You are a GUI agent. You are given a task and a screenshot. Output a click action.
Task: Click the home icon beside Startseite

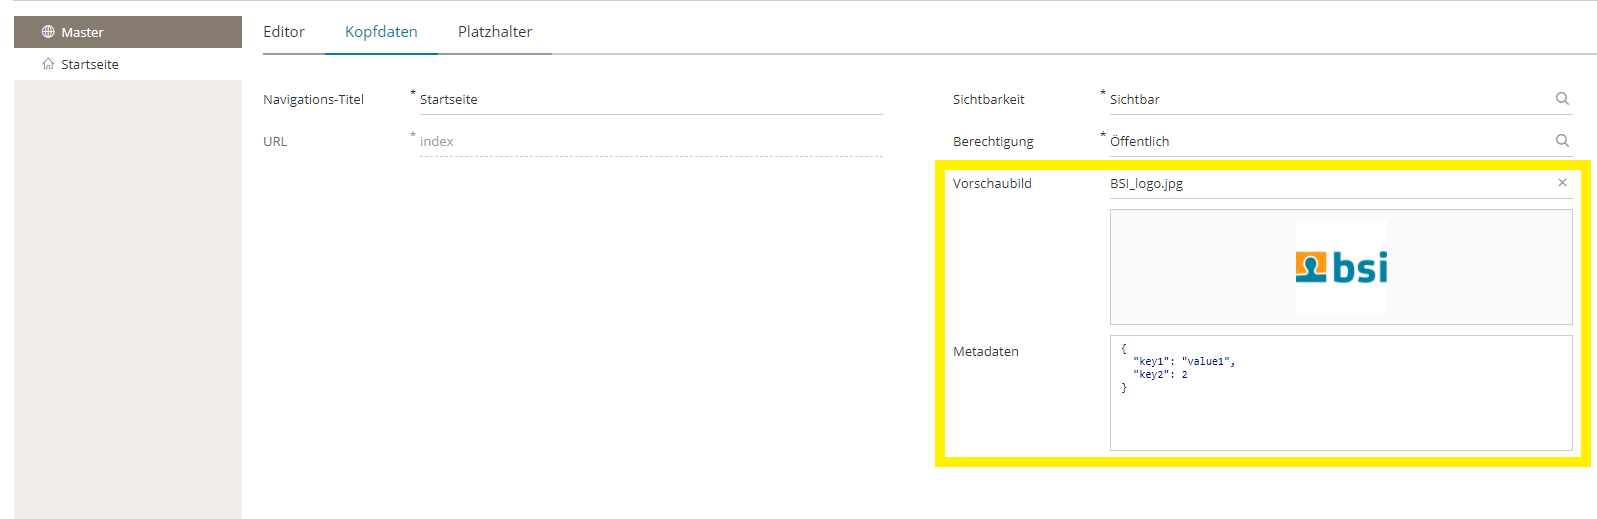[48, 64]
